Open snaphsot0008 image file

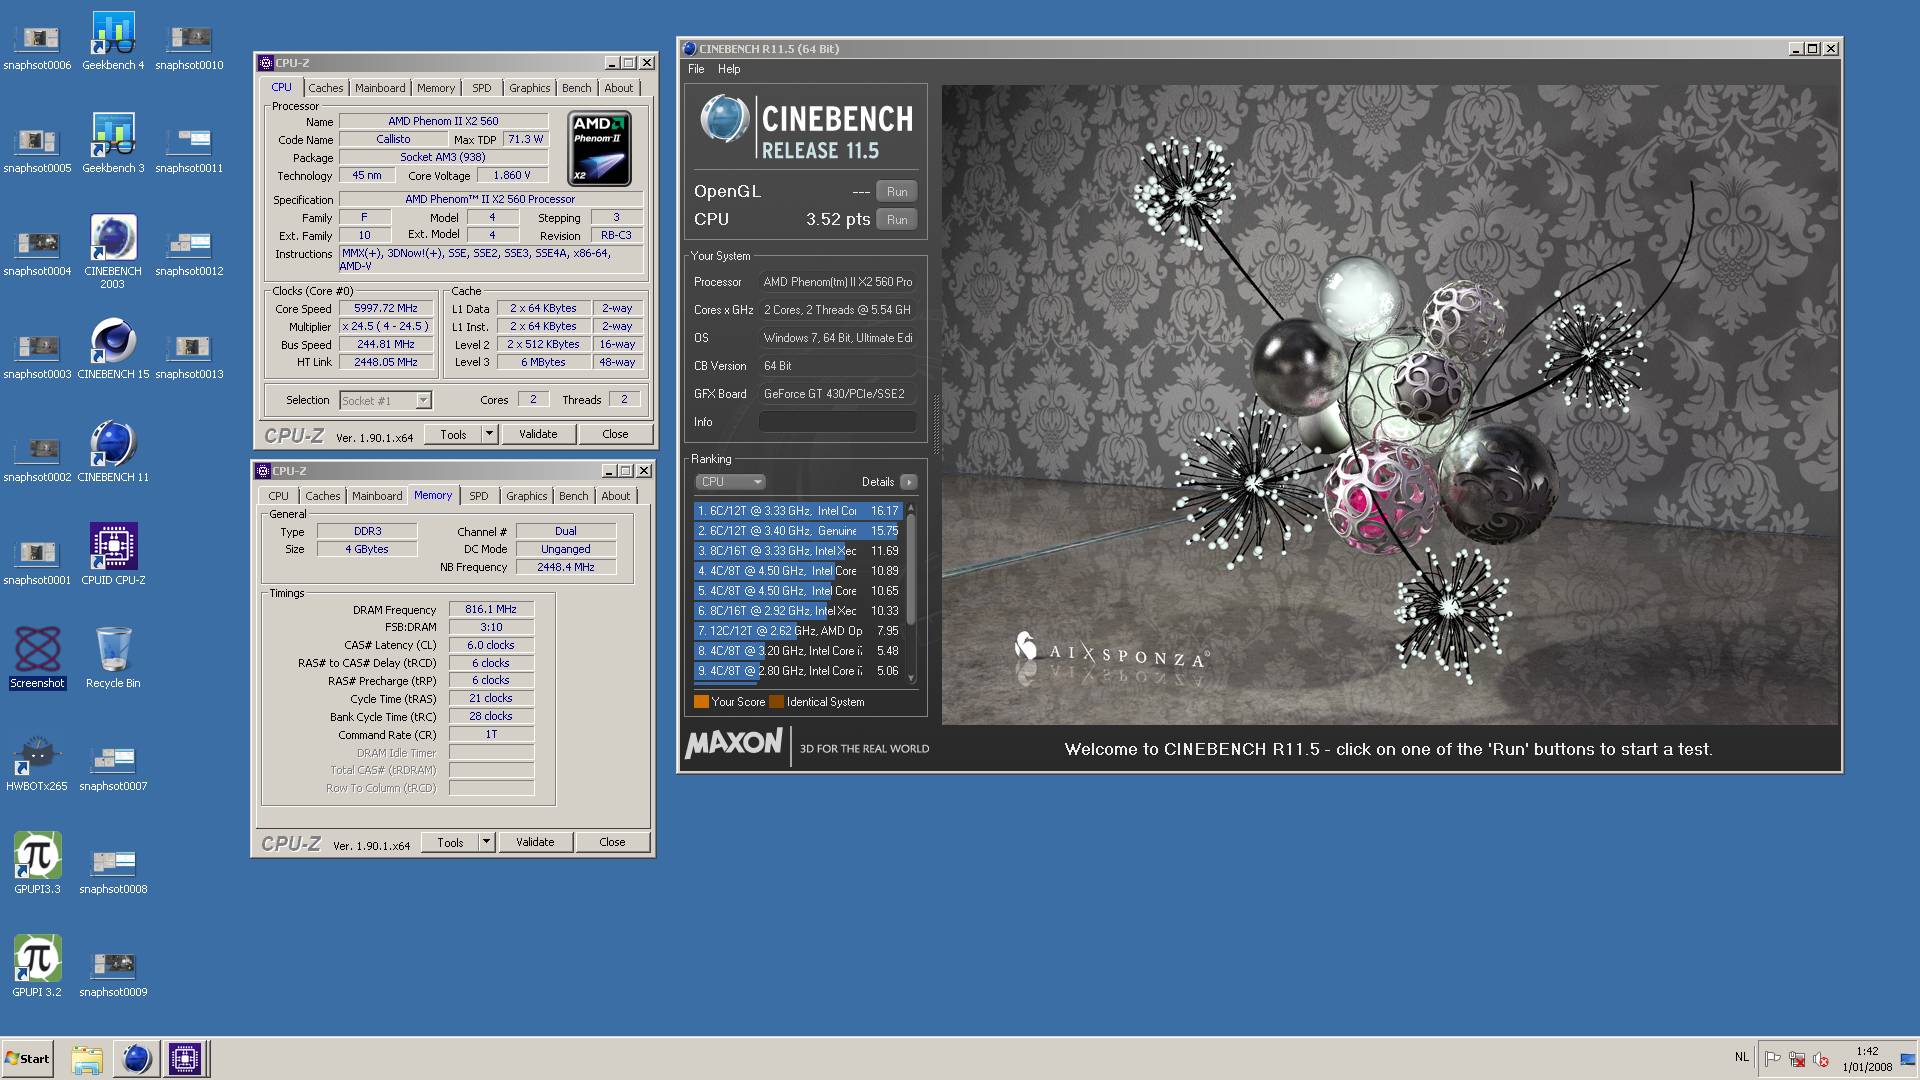pyautogui.click(x=113, y=871)
